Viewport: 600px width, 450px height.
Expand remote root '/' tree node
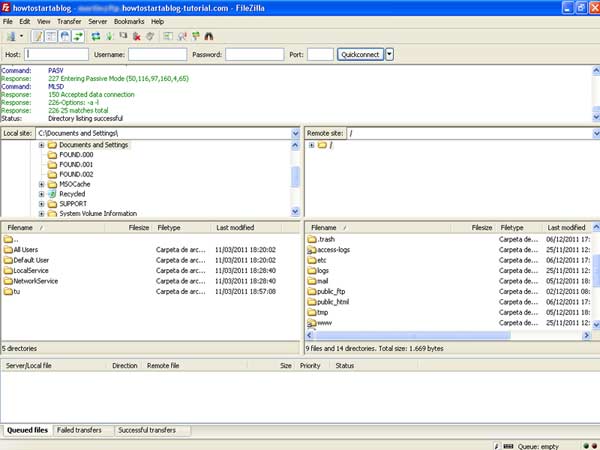coord(311,145)
